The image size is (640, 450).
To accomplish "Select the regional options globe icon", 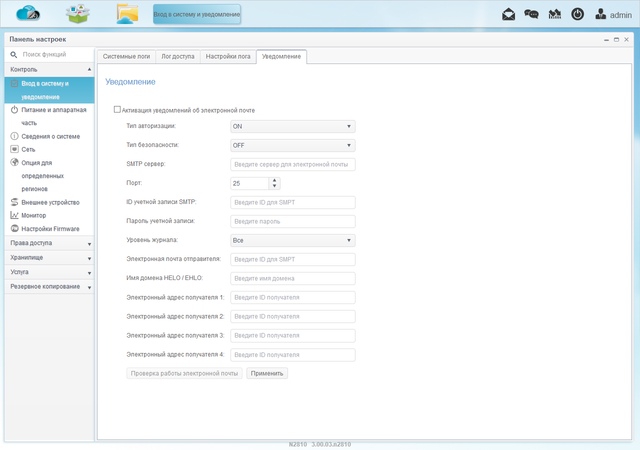I will 14,162.
